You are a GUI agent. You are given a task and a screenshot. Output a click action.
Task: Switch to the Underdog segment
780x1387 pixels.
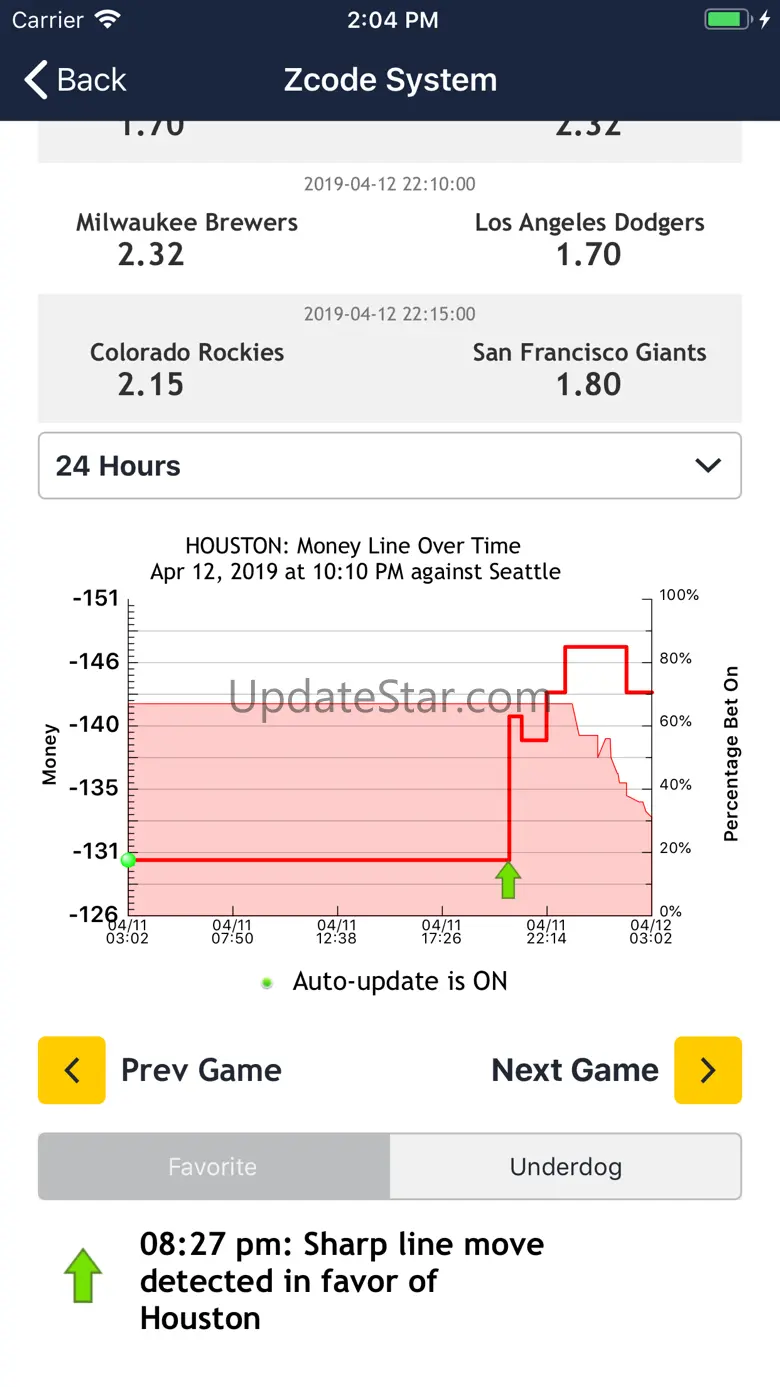tap(566, 1166)
